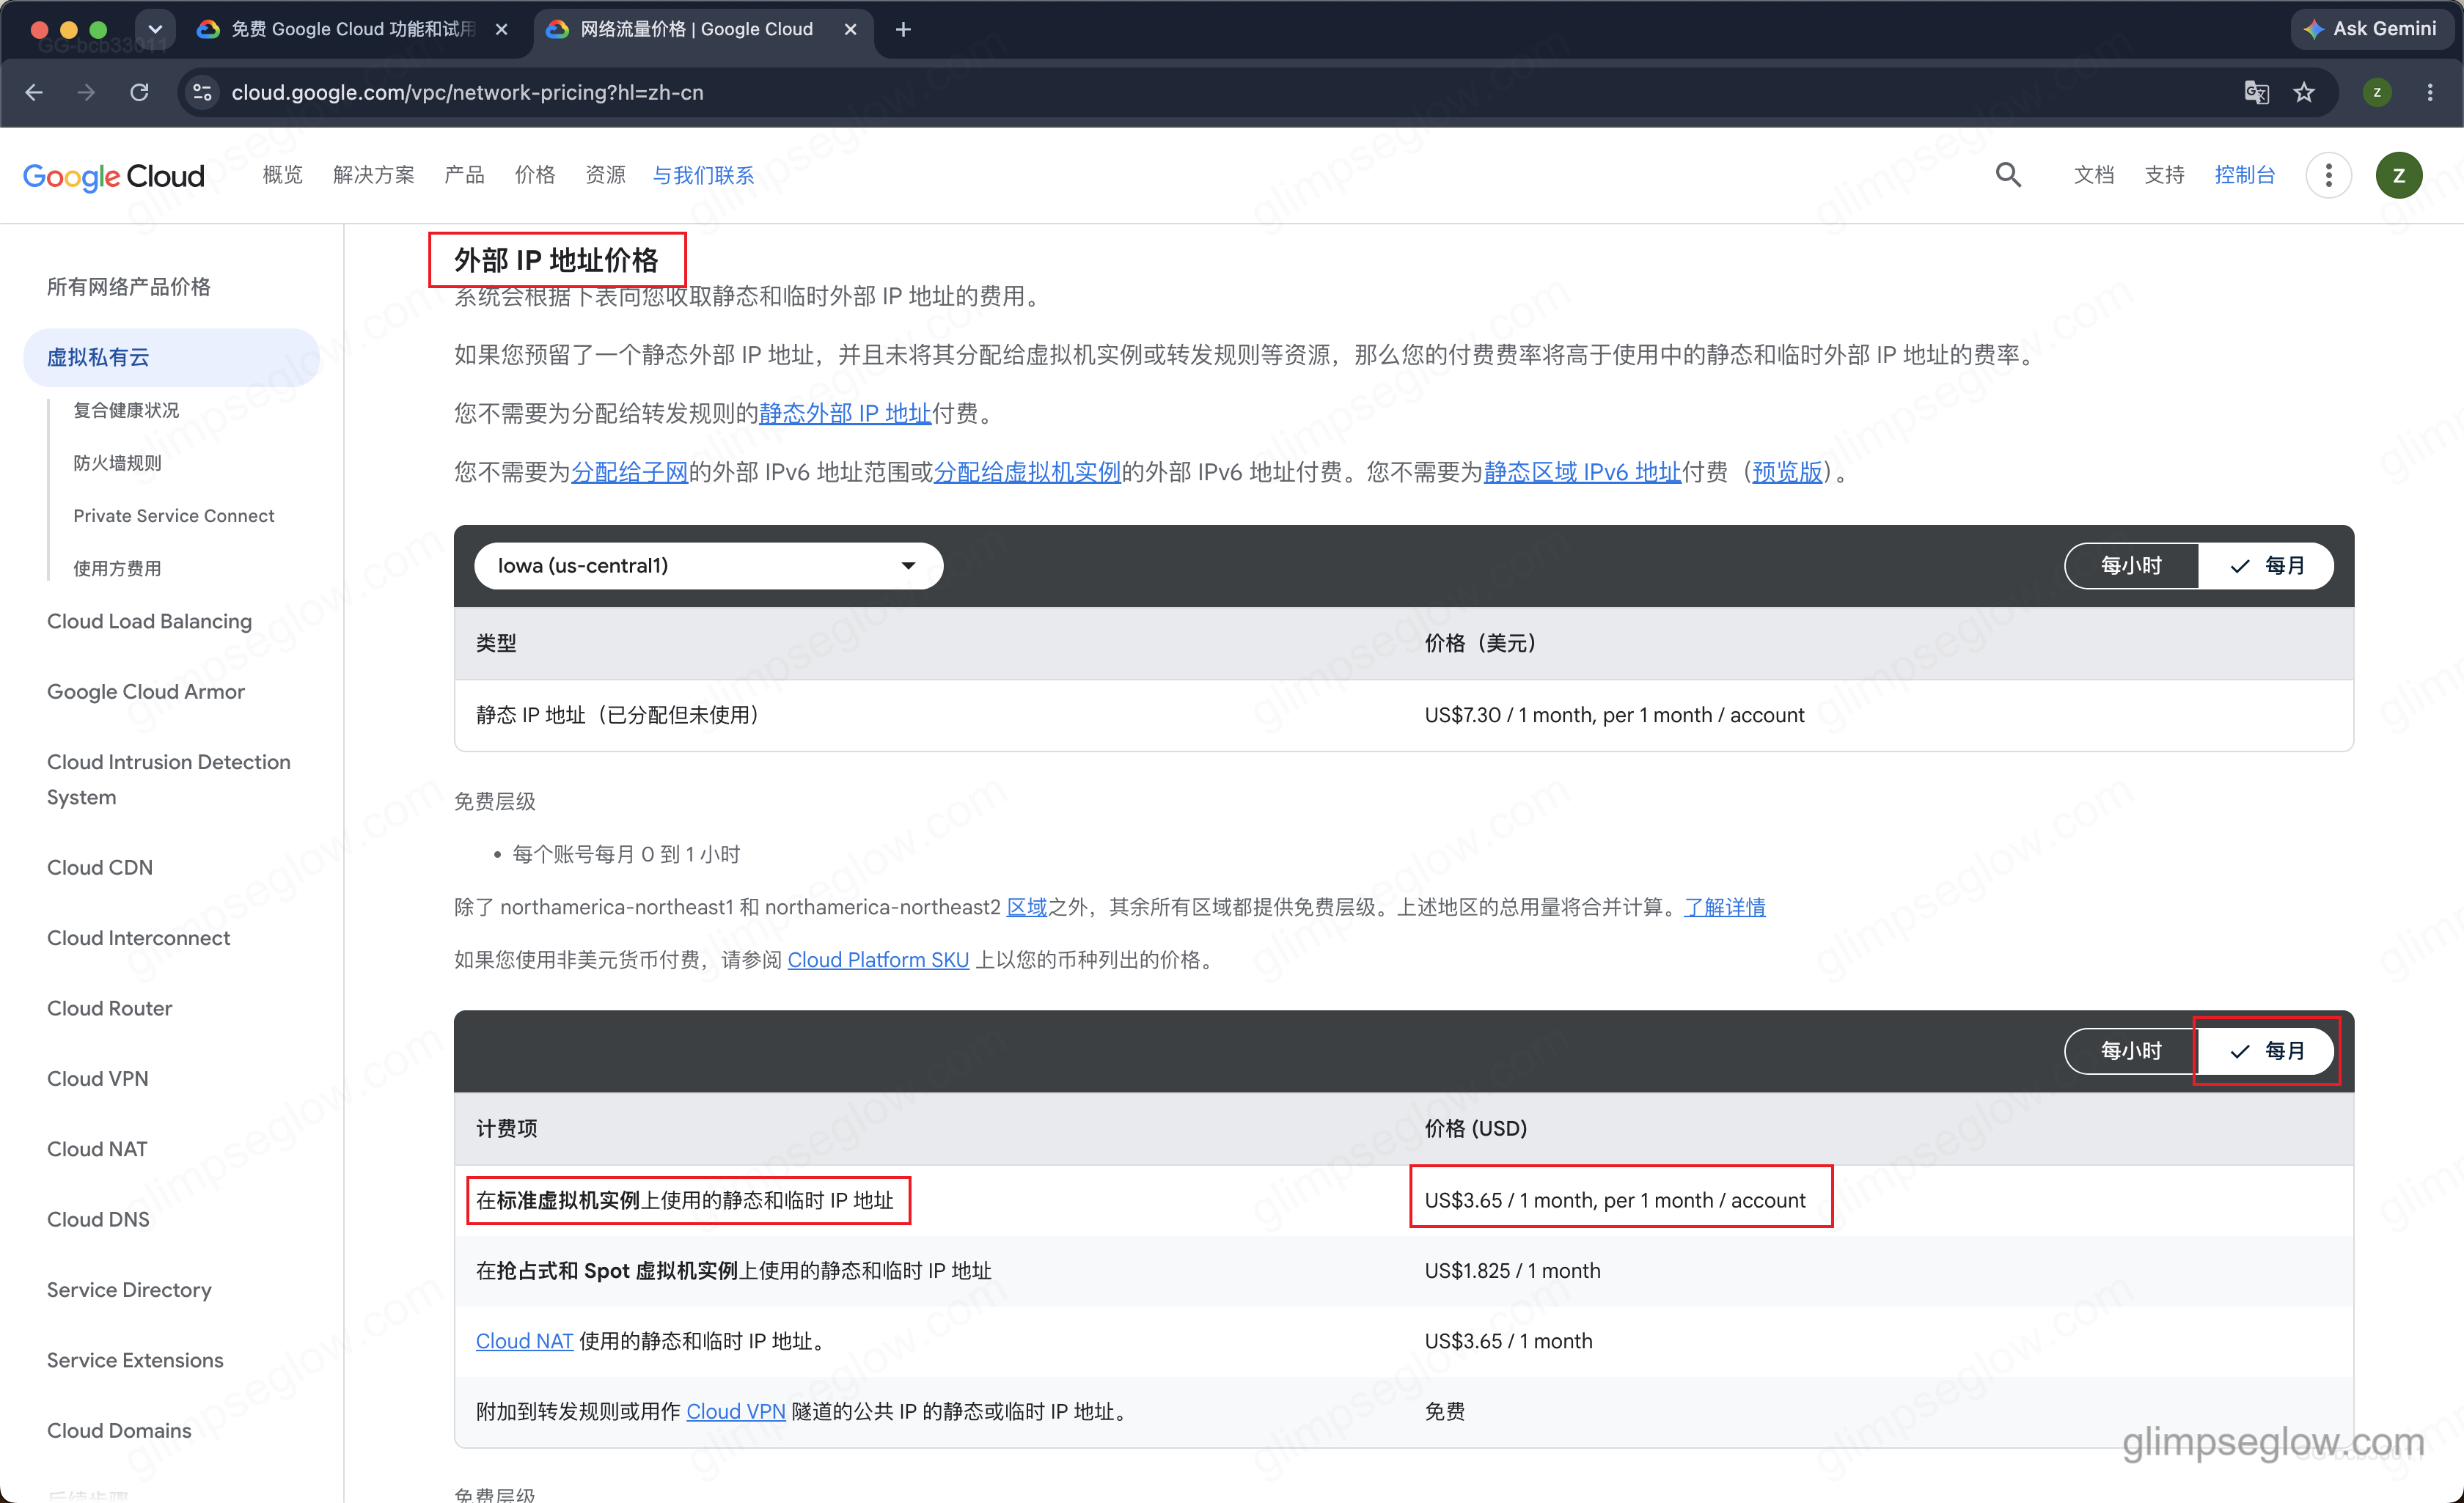Open the 产品 menu
The width and height of the screenshot is (2464, 1503).
(x=464, y=175)
